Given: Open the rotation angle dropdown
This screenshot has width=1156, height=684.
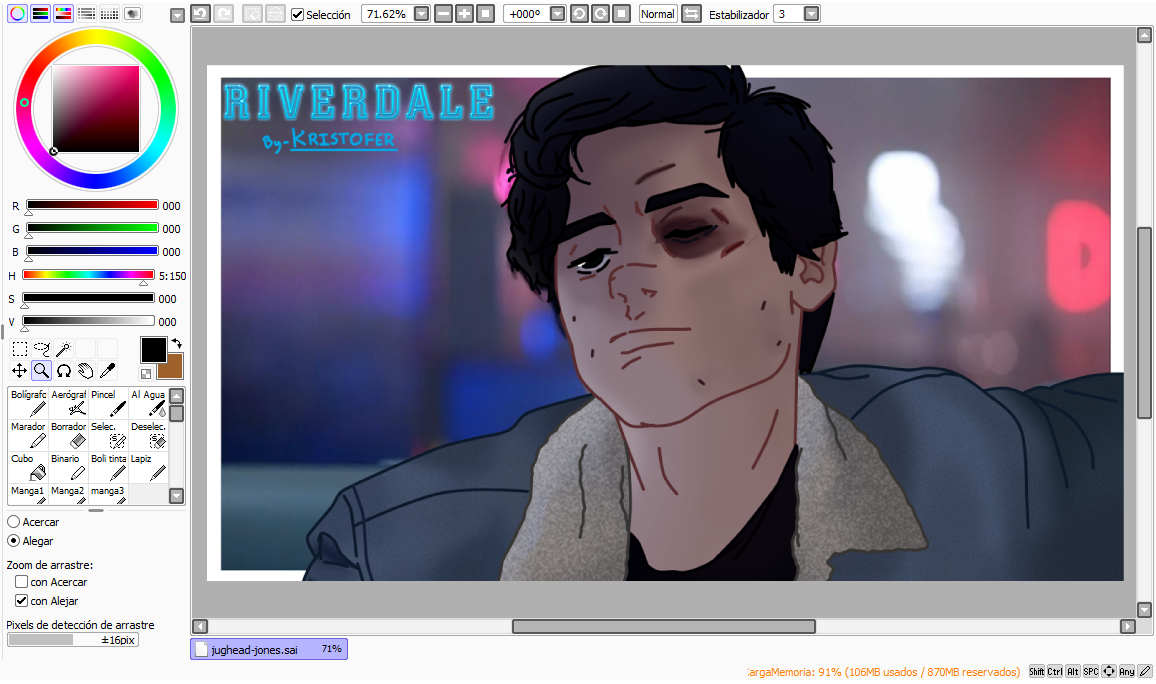Looking at the screenshot, I should pyautogui.click(x=557, y=14).
